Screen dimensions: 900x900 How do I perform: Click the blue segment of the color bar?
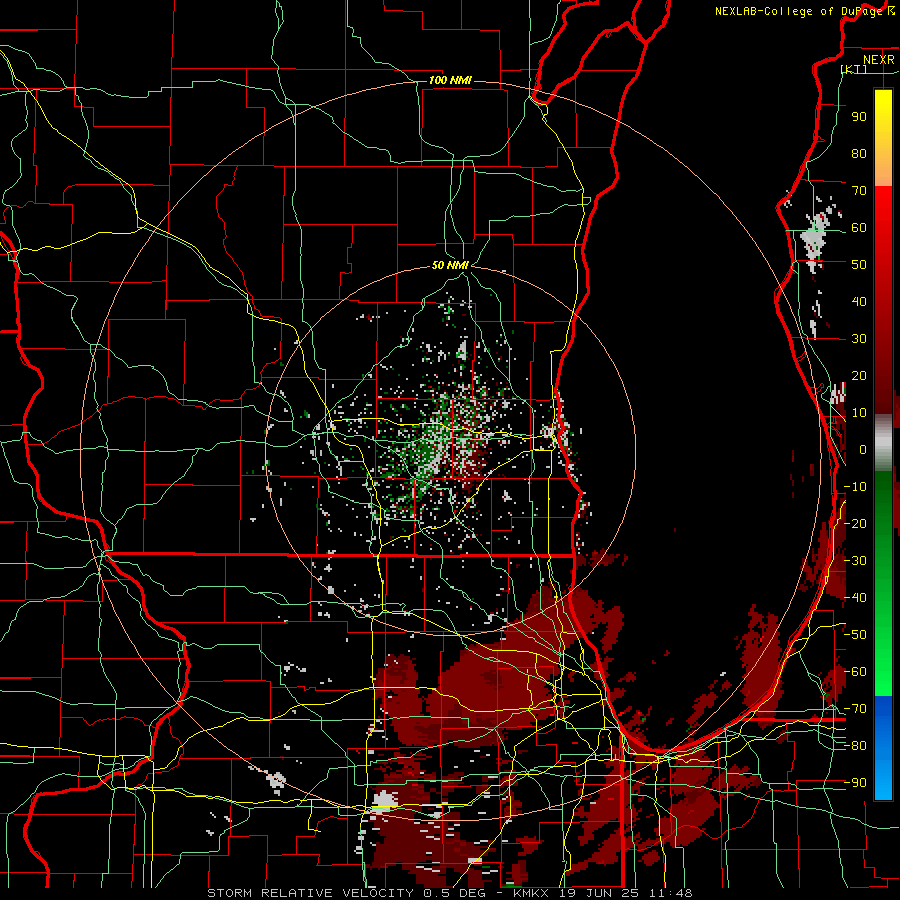coord(883,747)
